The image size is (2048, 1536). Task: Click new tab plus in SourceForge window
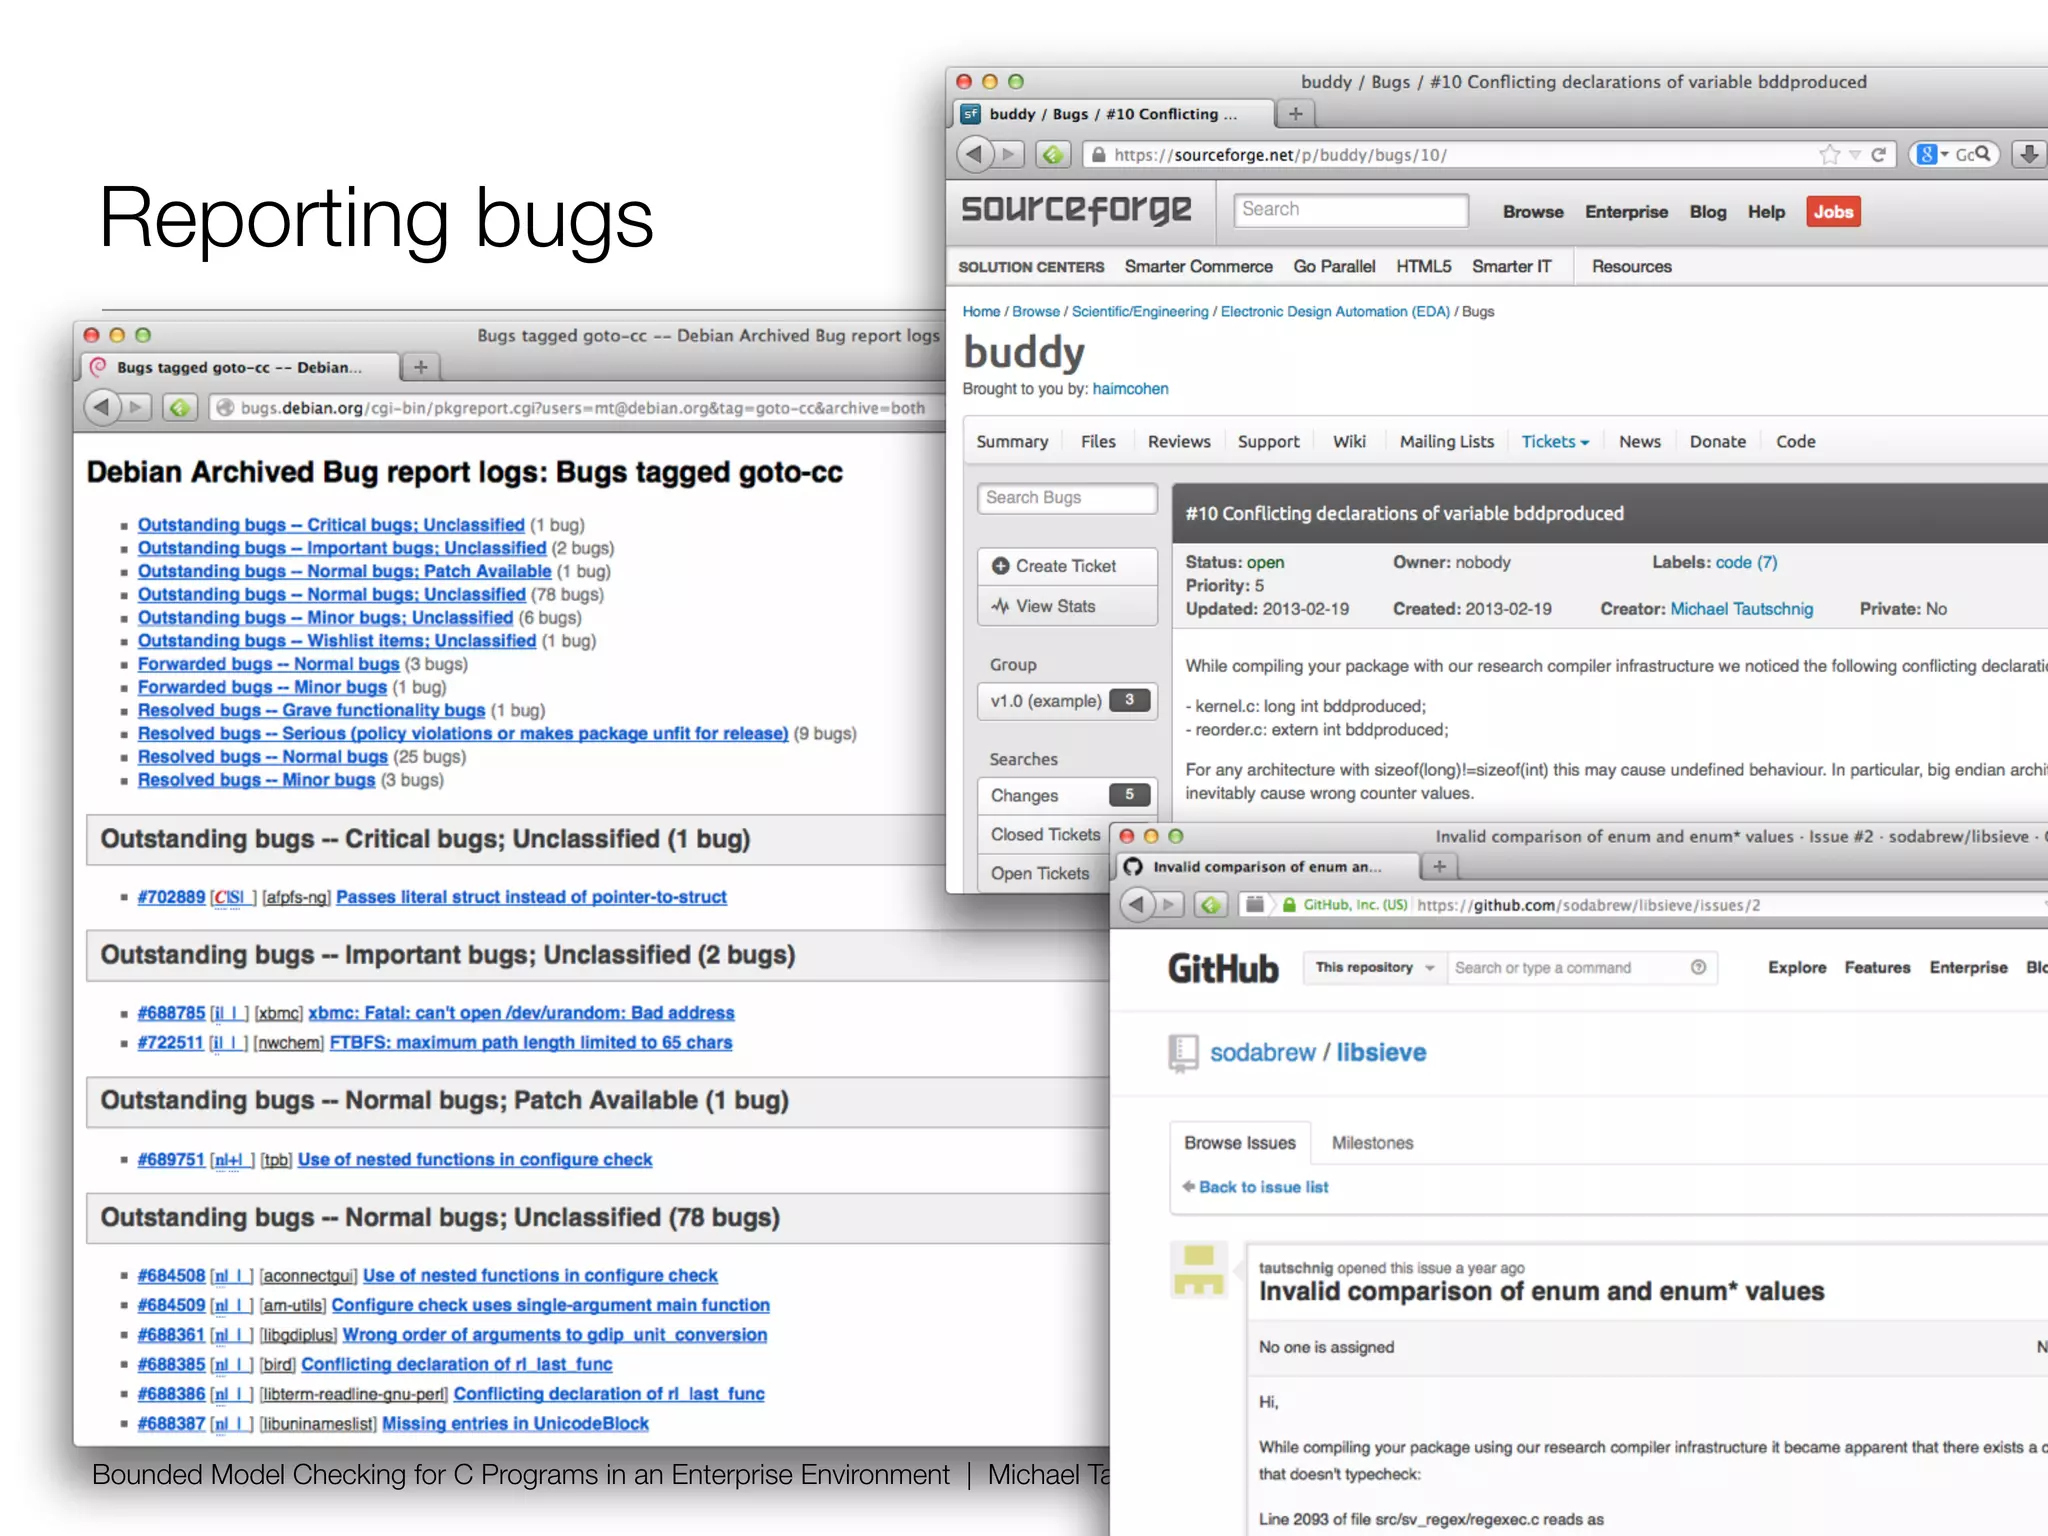tap(1295, 114)
